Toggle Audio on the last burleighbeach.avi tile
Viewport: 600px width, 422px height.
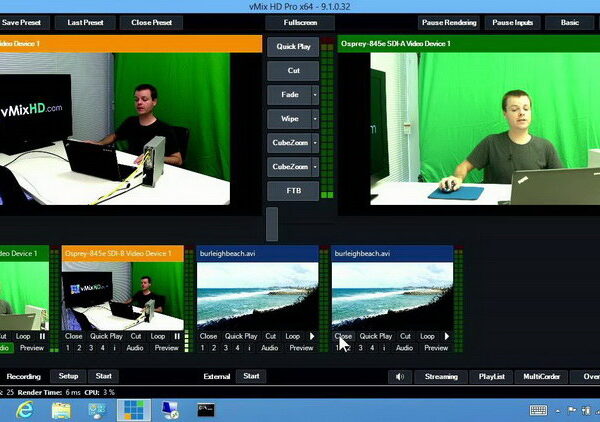tap(404, 348)
